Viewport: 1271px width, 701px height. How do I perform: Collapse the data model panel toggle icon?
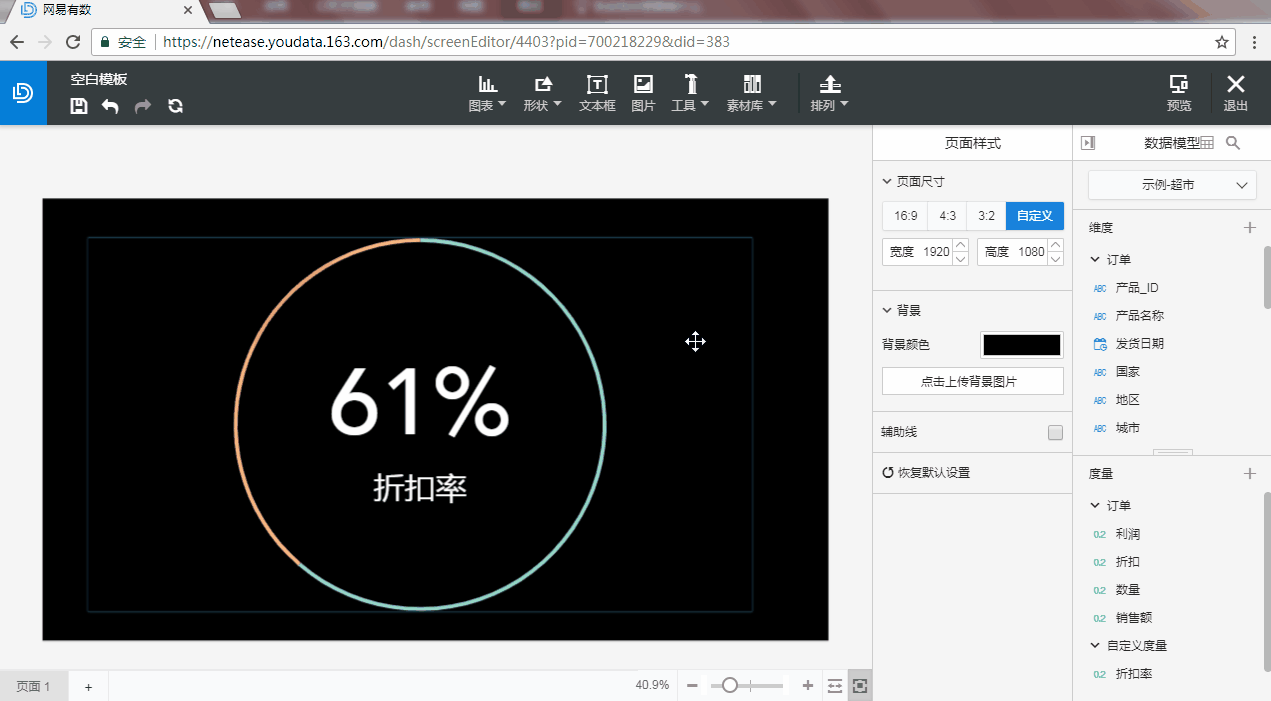point(1088,143)
